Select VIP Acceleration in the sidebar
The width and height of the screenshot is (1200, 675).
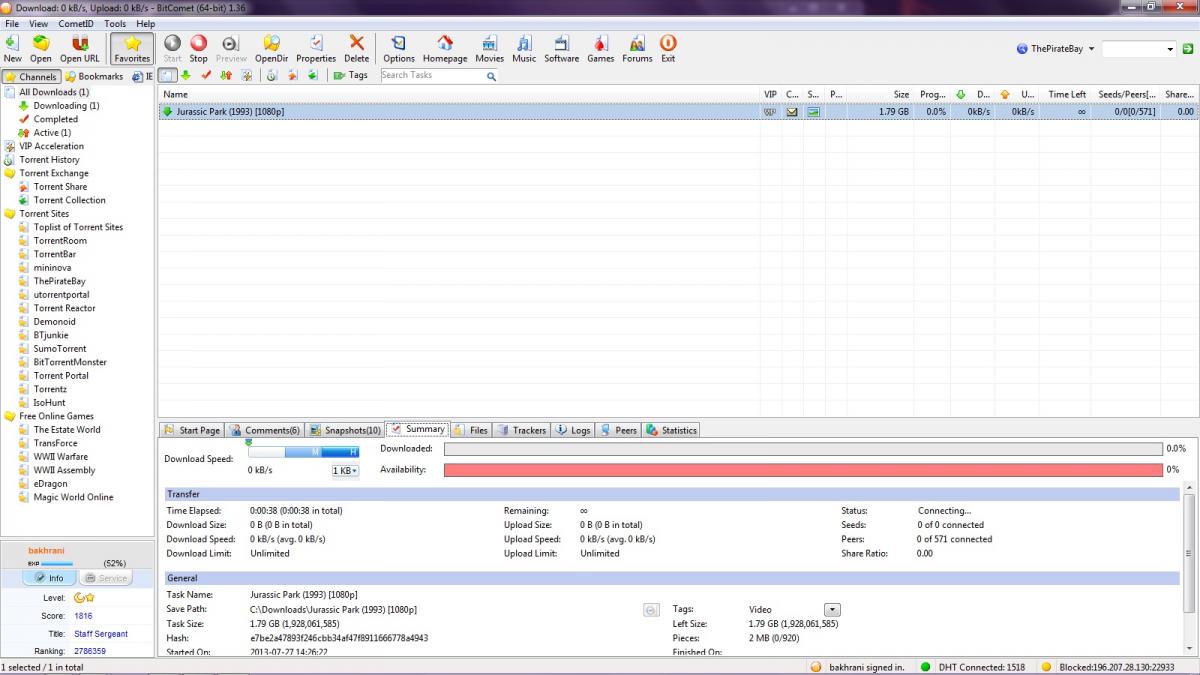51,146
